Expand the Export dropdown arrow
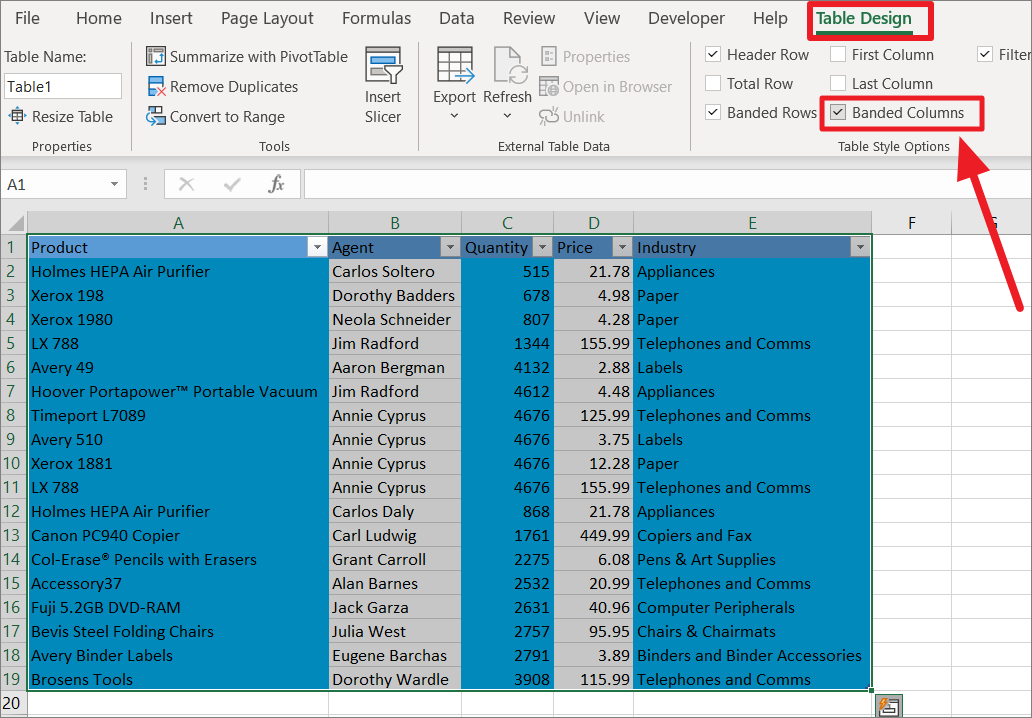1032x718 pixels. pyautogui.click(x=454, y=116)
